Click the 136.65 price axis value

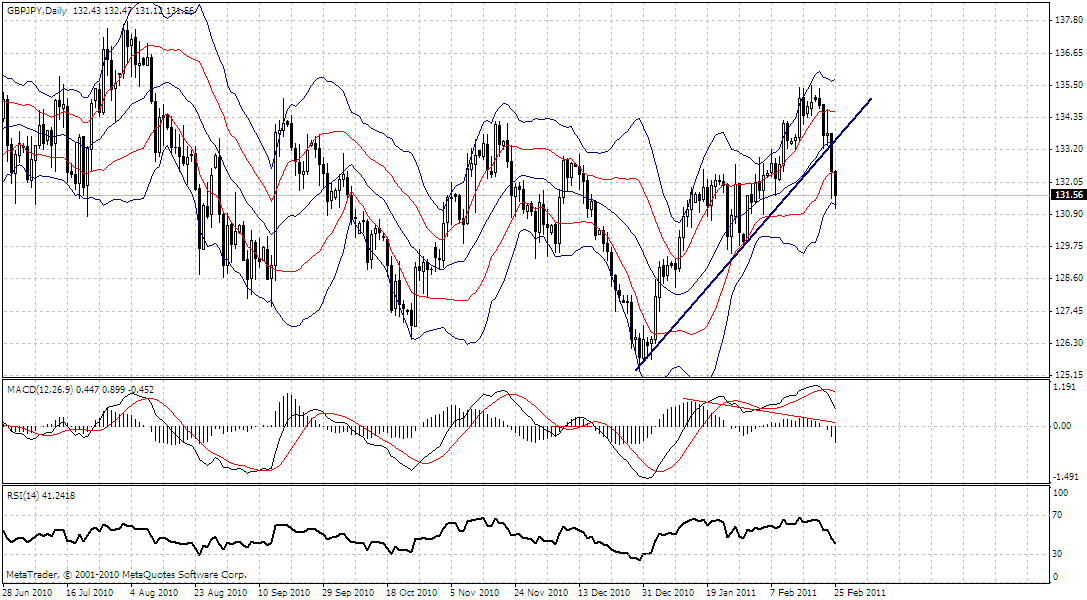pyautogui.click(x=1068, y=53)
